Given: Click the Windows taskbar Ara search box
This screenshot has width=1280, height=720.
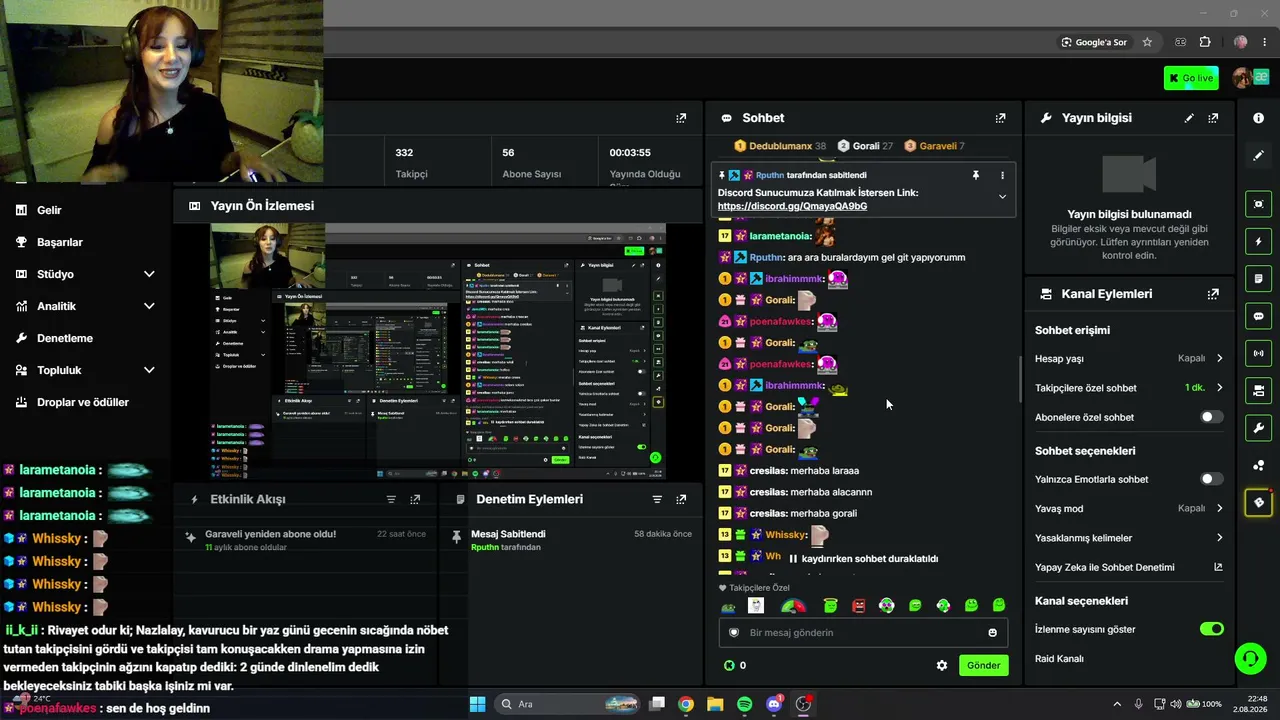Looking at the screenshot, I should click(x=567, y=704).
